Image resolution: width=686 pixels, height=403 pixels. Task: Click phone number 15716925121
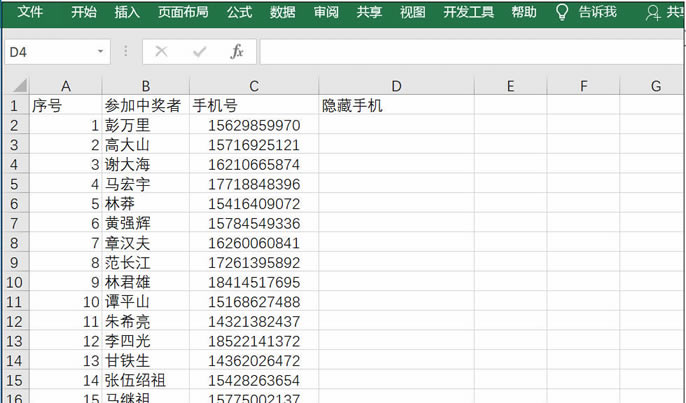(254, 145)
